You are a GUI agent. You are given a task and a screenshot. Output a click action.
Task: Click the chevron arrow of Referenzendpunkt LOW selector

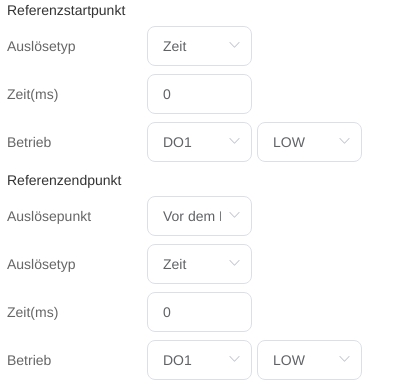tap(344, 359)
